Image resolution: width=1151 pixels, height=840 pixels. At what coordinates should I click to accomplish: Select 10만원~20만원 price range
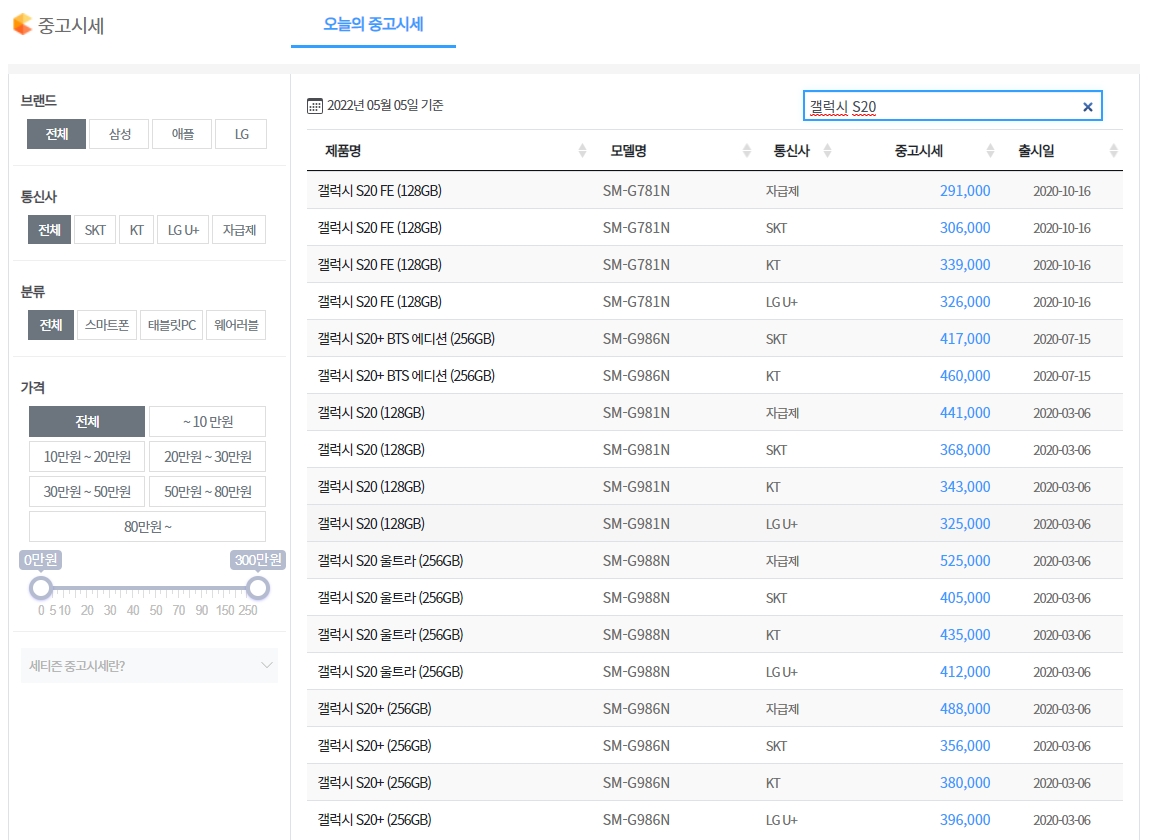pos(87,457)
